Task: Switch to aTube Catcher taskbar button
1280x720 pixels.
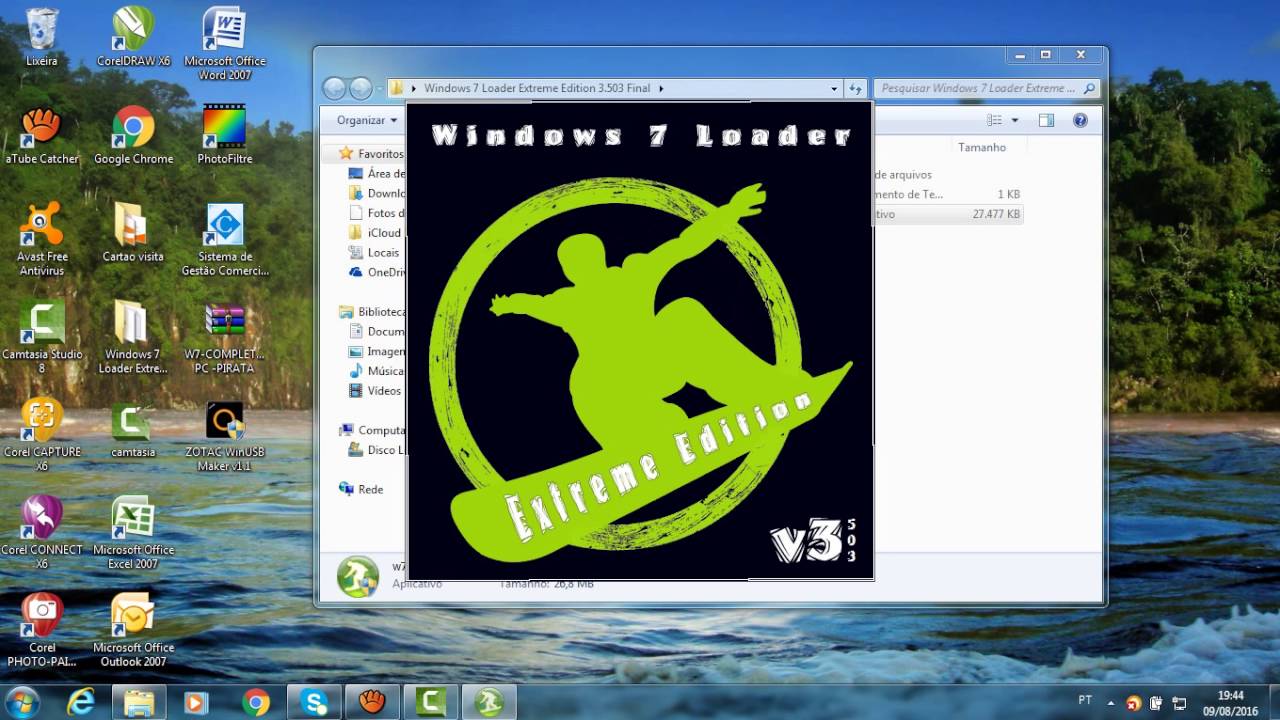Action: tap(372, 702)
